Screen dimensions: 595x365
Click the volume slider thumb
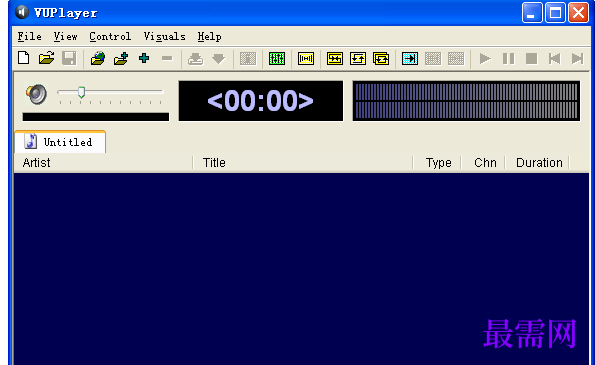pyautogui.click(x=81, y=92)
